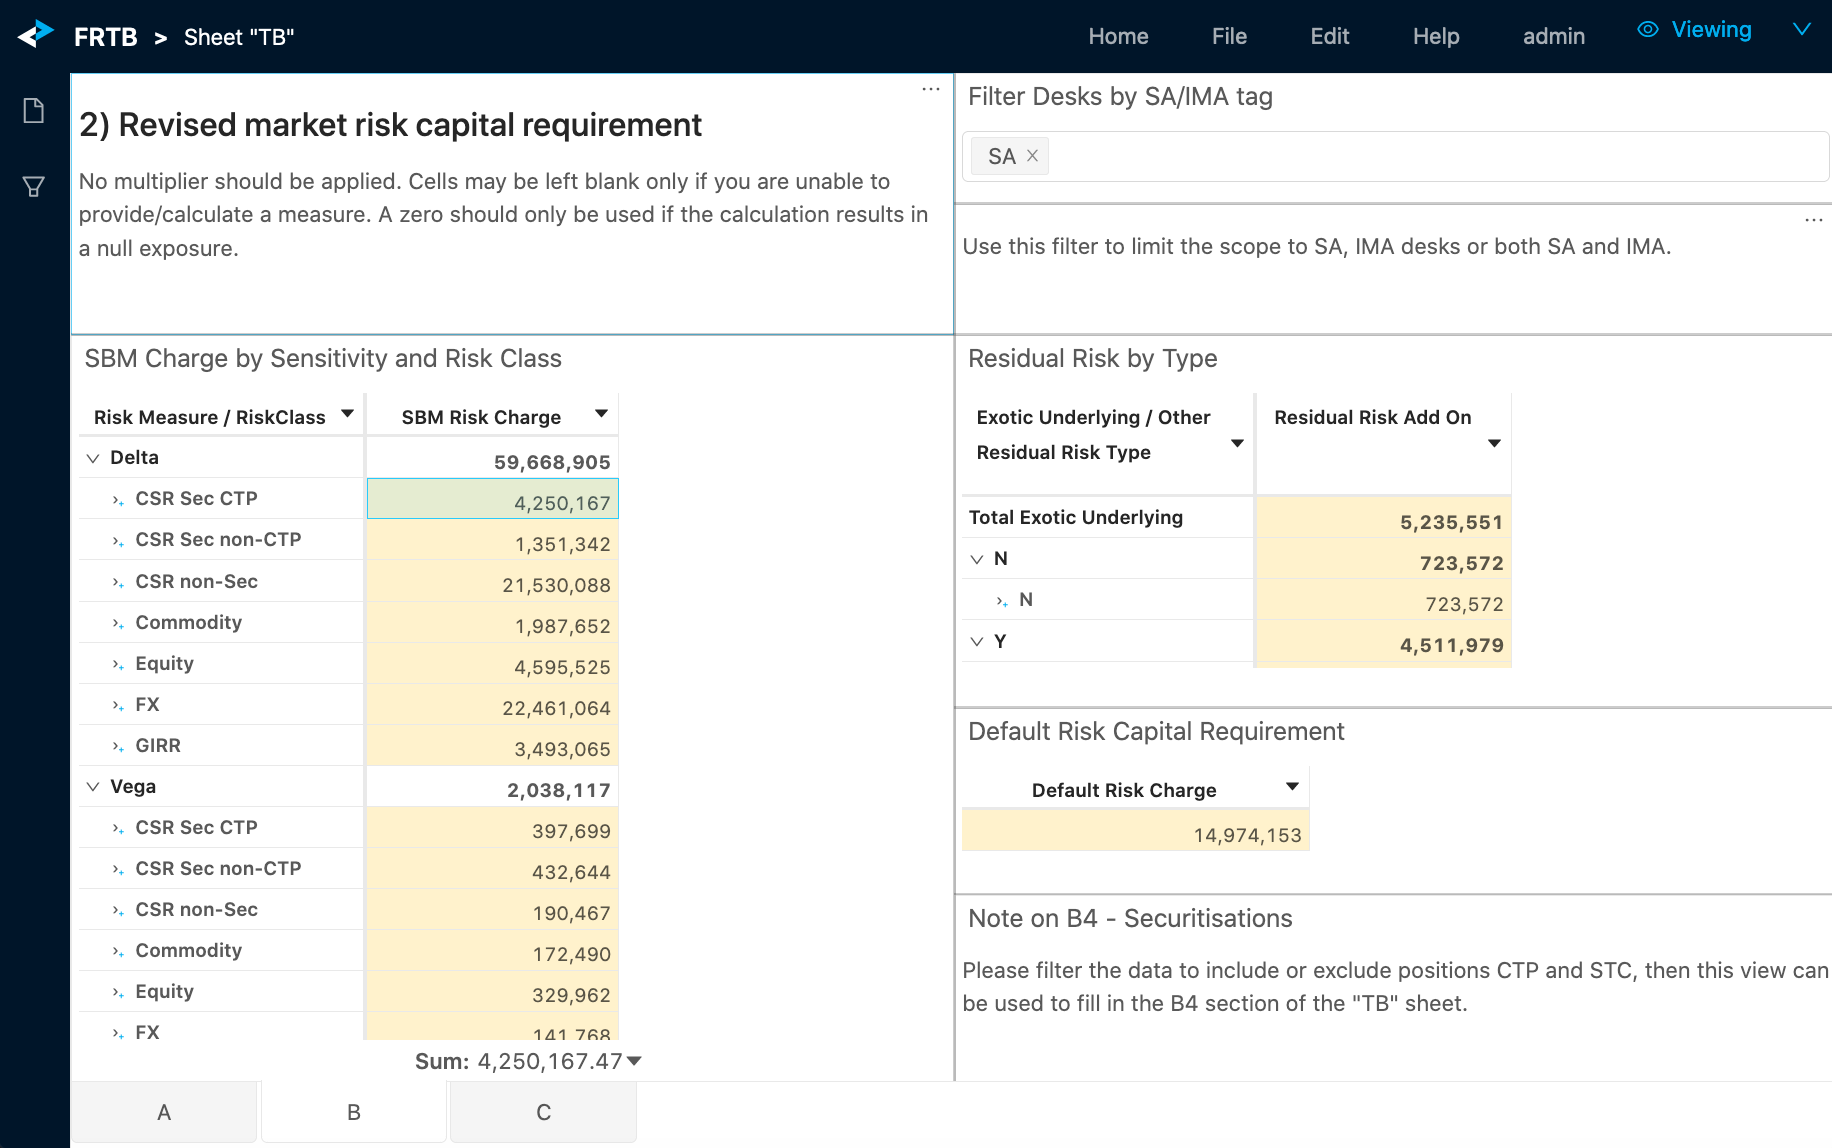
Task: Collapse the bold N residual risk row
Action: tap(977, 559)
